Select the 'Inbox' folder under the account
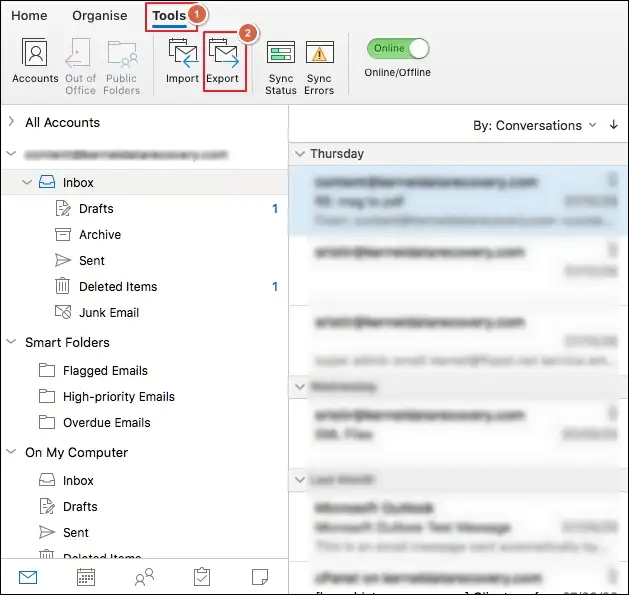The height and width of the screenshot is (595, 629). point(78,183)
